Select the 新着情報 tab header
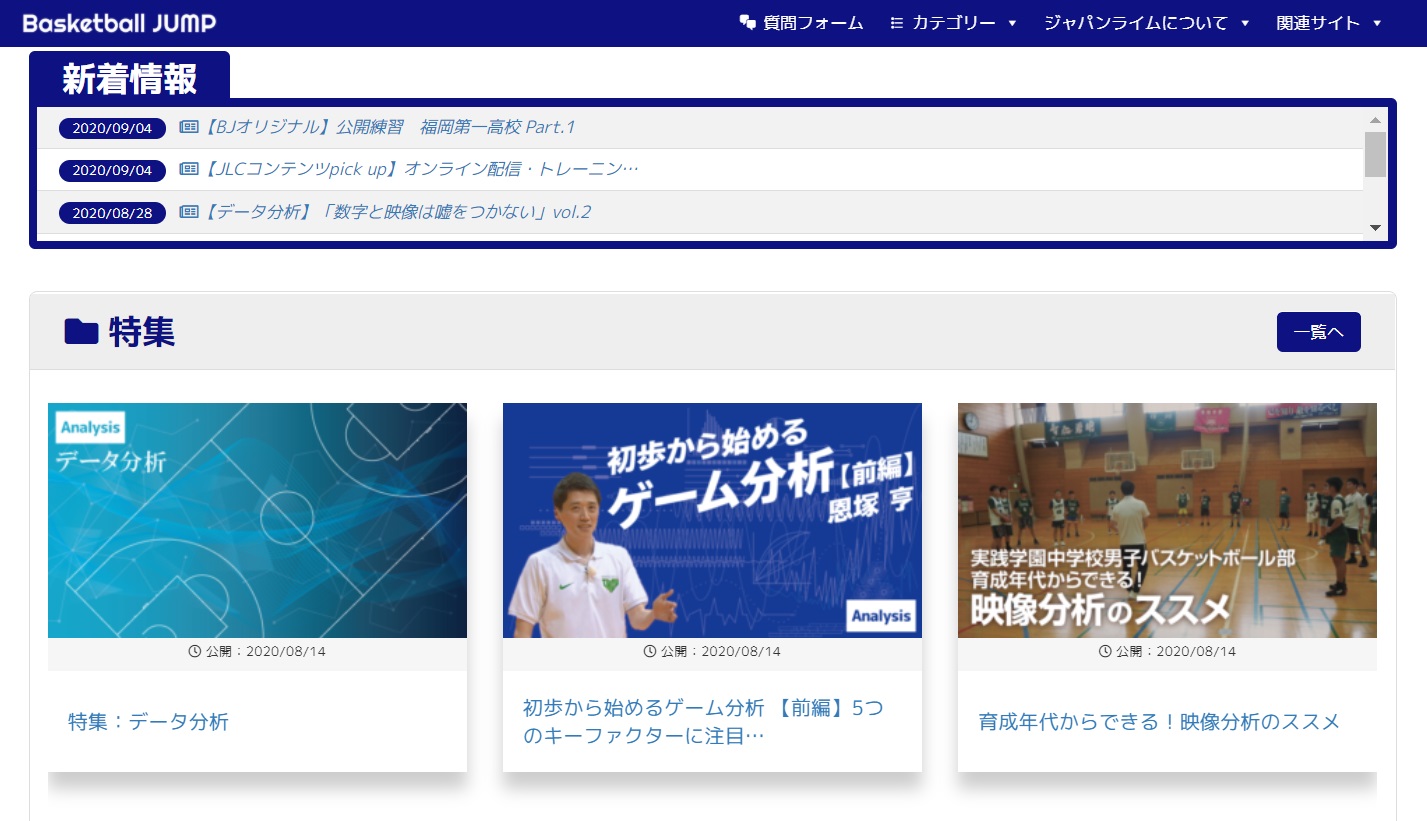Screen dimensions: 1427x821 (130, 77)
